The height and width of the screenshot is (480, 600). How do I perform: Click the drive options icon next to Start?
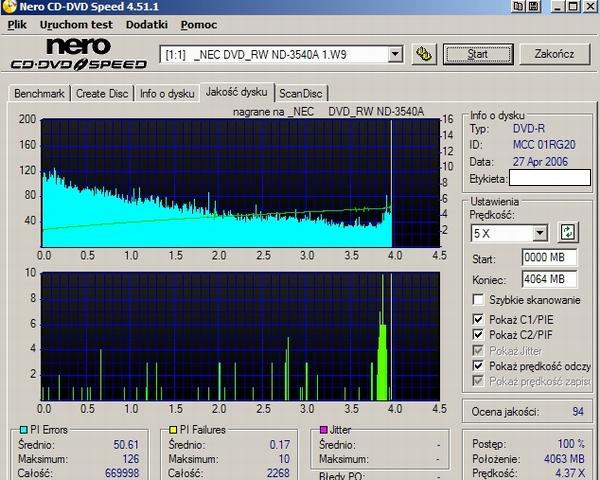coord(424,54)
